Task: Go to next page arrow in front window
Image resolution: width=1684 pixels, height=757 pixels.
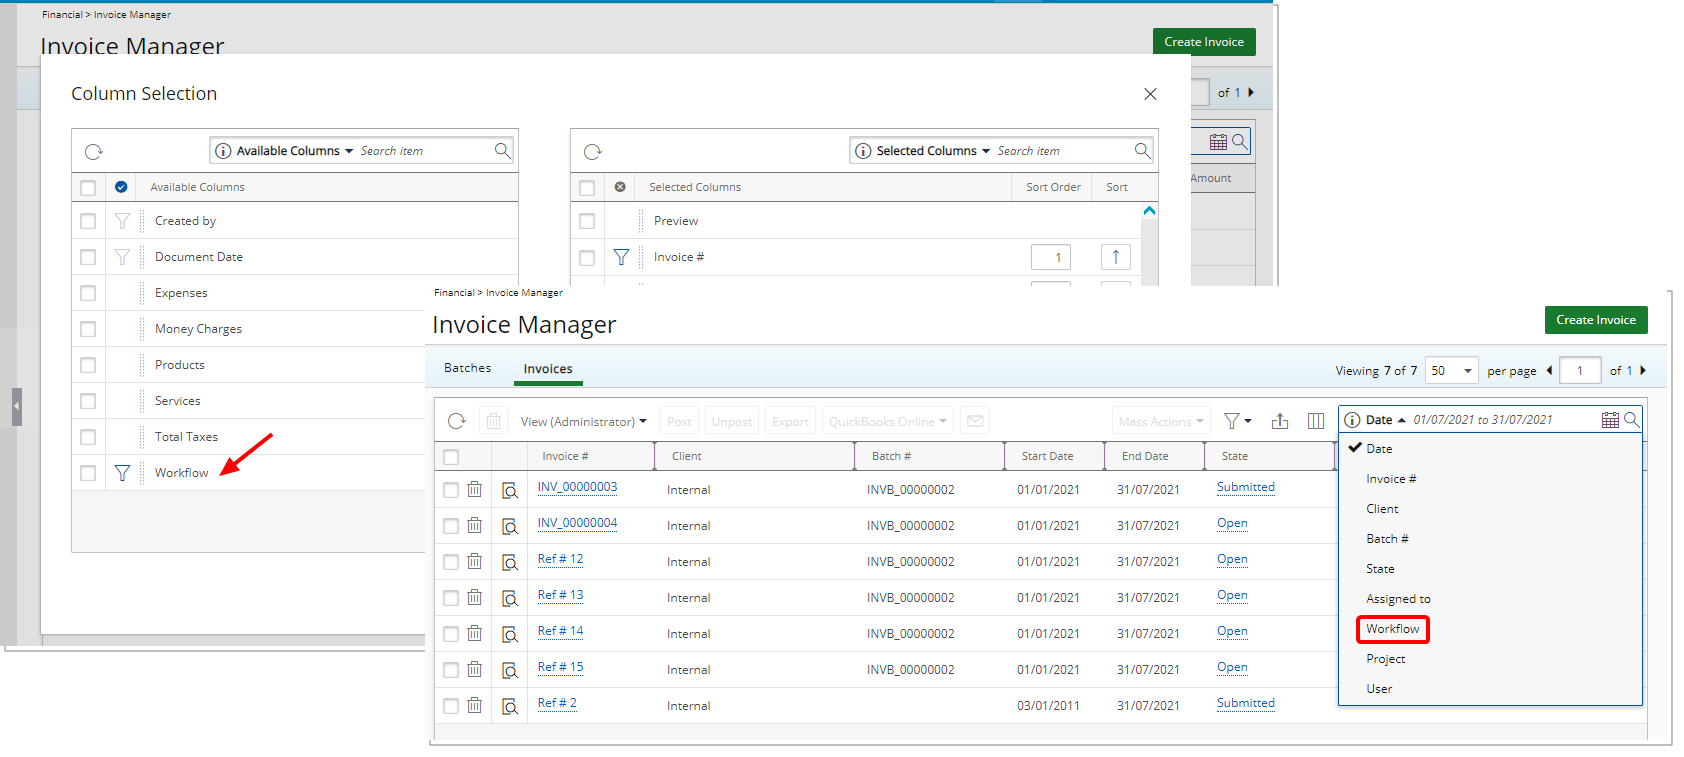Action: tap(1643, 371)
